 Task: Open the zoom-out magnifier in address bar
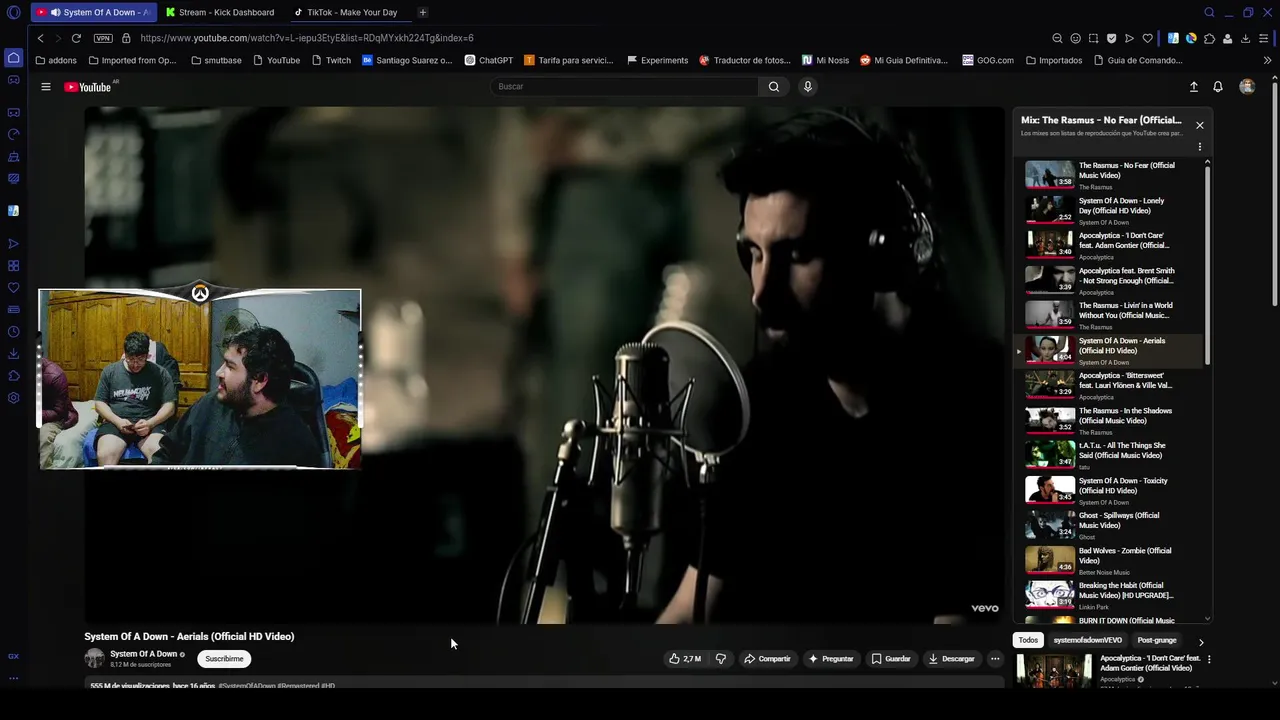point(1057,38)
